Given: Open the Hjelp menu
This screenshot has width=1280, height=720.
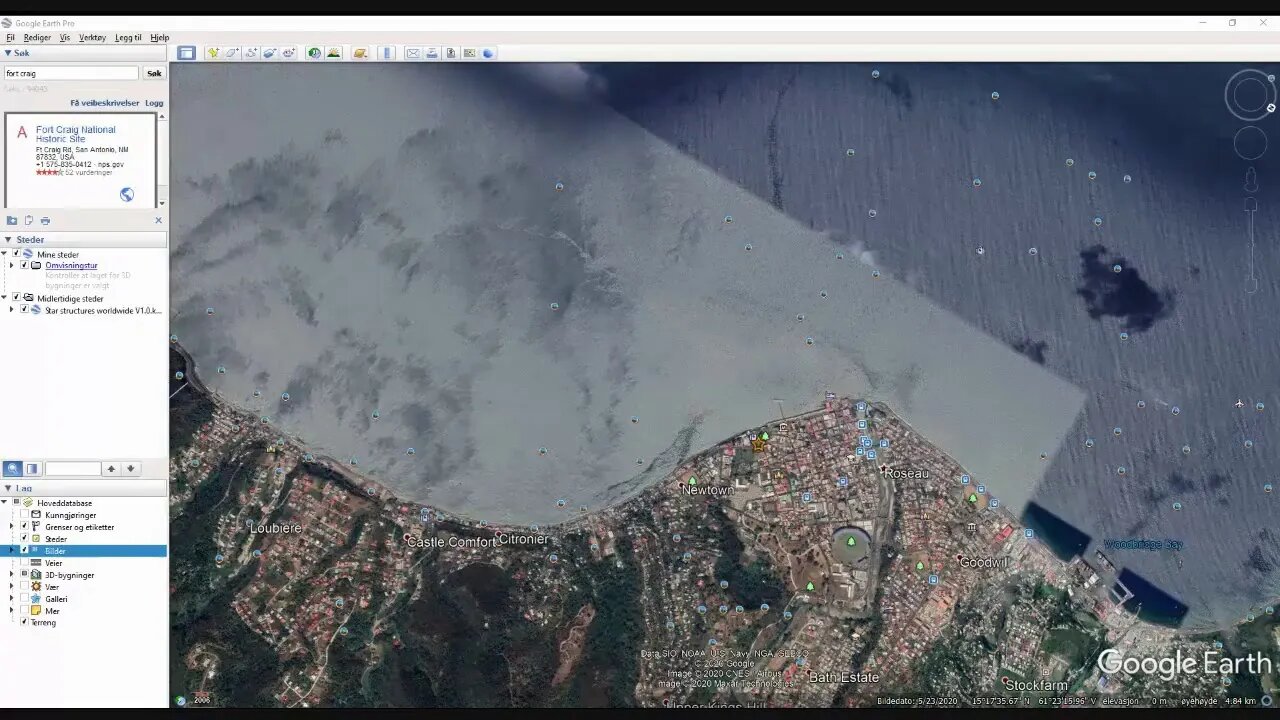Looking at the screenshot, I should (160, 37).
